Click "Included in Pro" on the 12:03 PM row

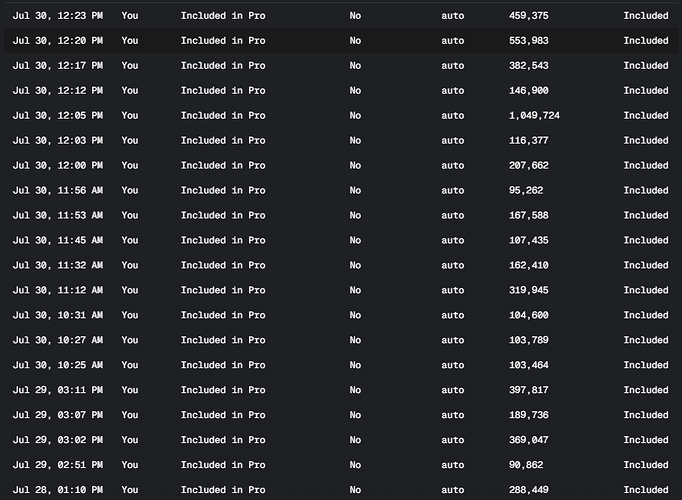tap(223, 141)
